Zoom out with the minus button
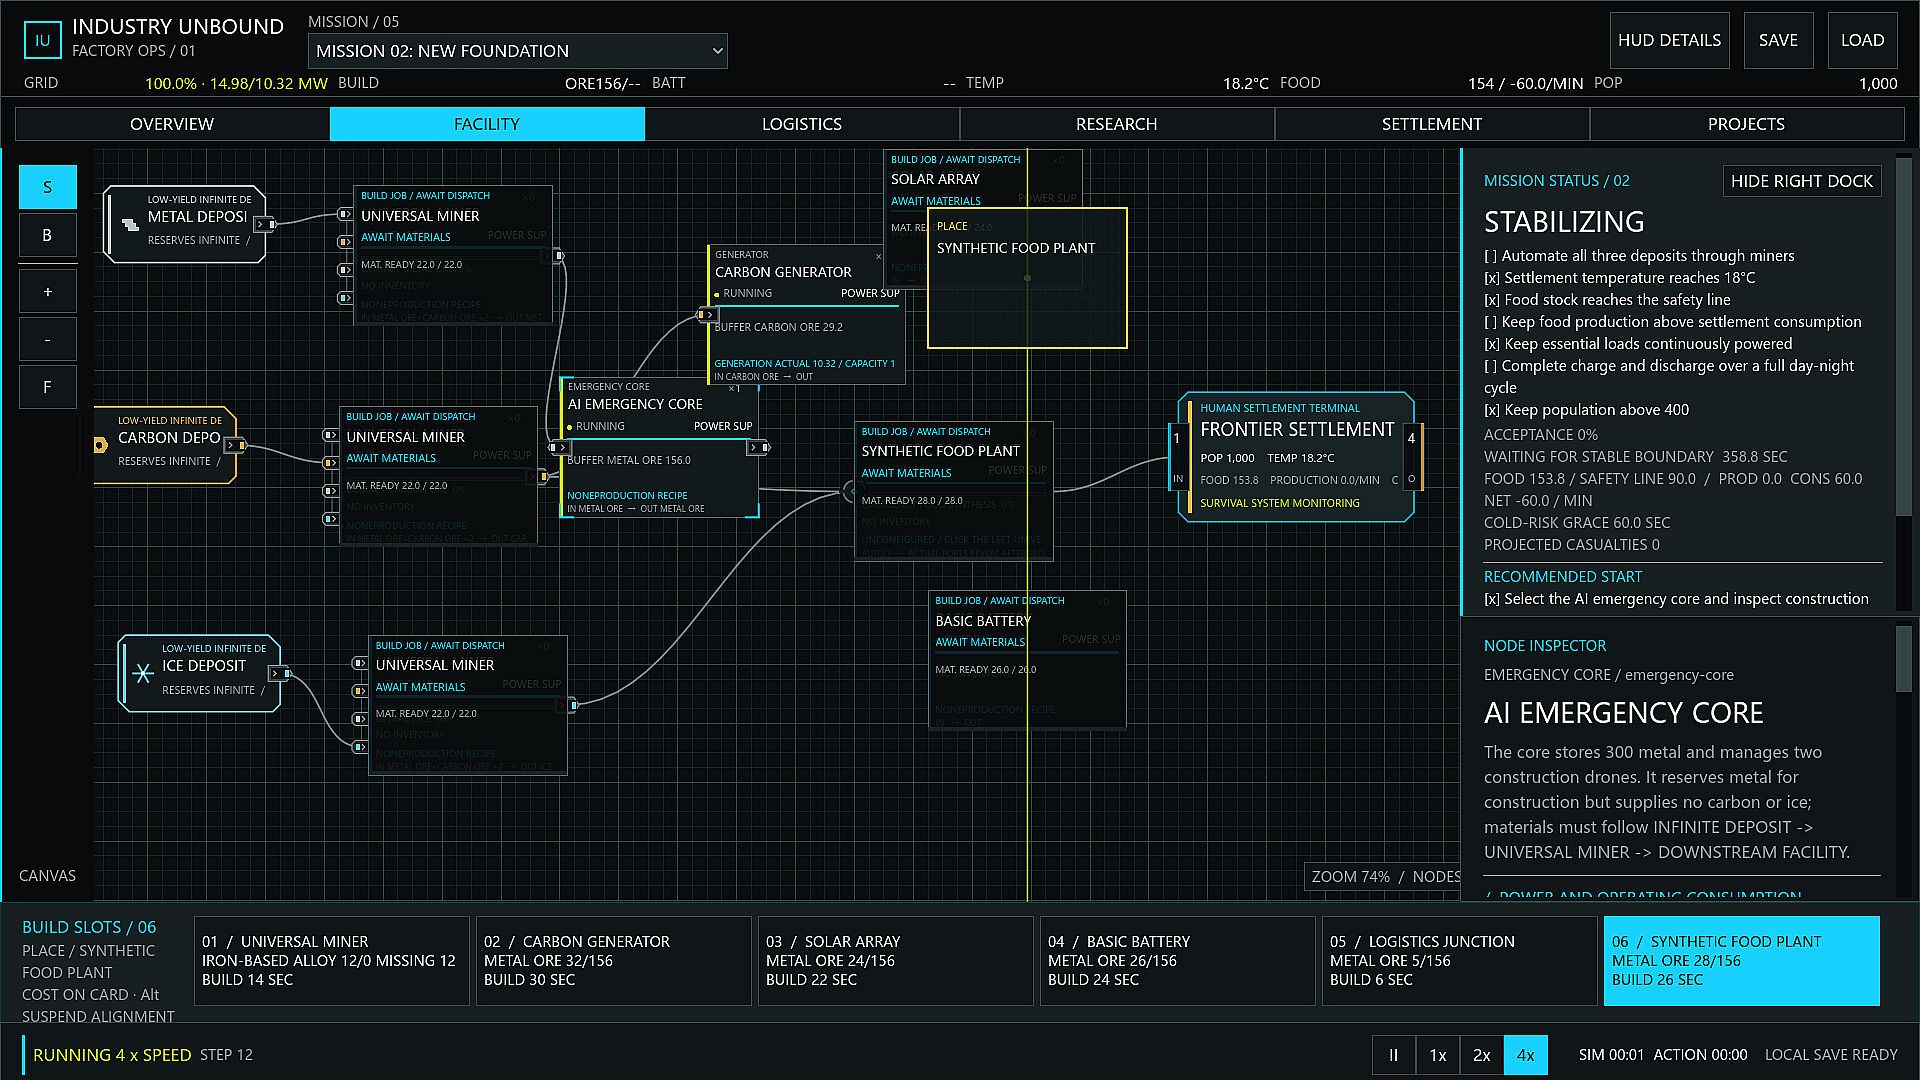The height and width of the screenshot is (1080, 1920). click(x=47, y=340)
